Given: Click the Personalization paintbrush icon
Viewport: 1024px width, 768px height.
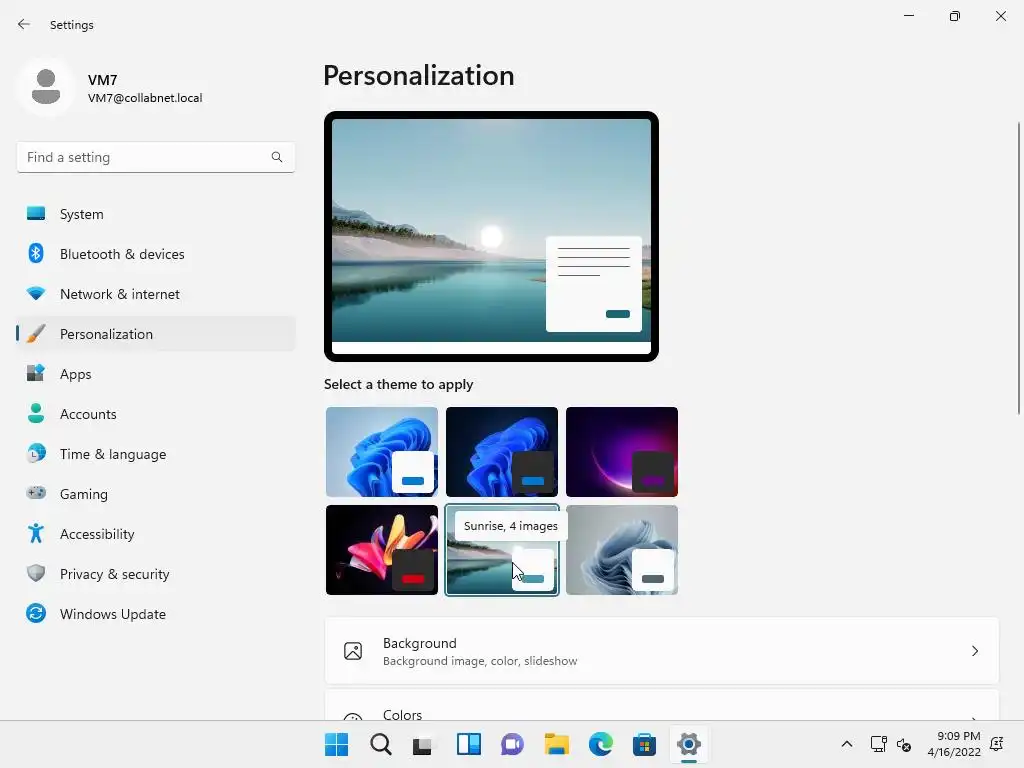Looking at the screenshot, I should [36, 334].
